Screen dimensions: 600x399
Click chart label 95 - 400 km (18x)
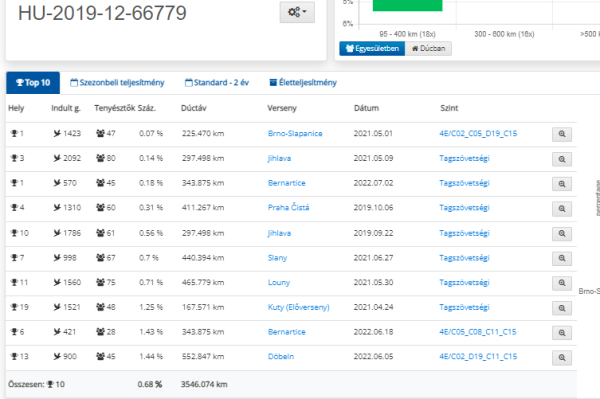[x=408, y=34]
